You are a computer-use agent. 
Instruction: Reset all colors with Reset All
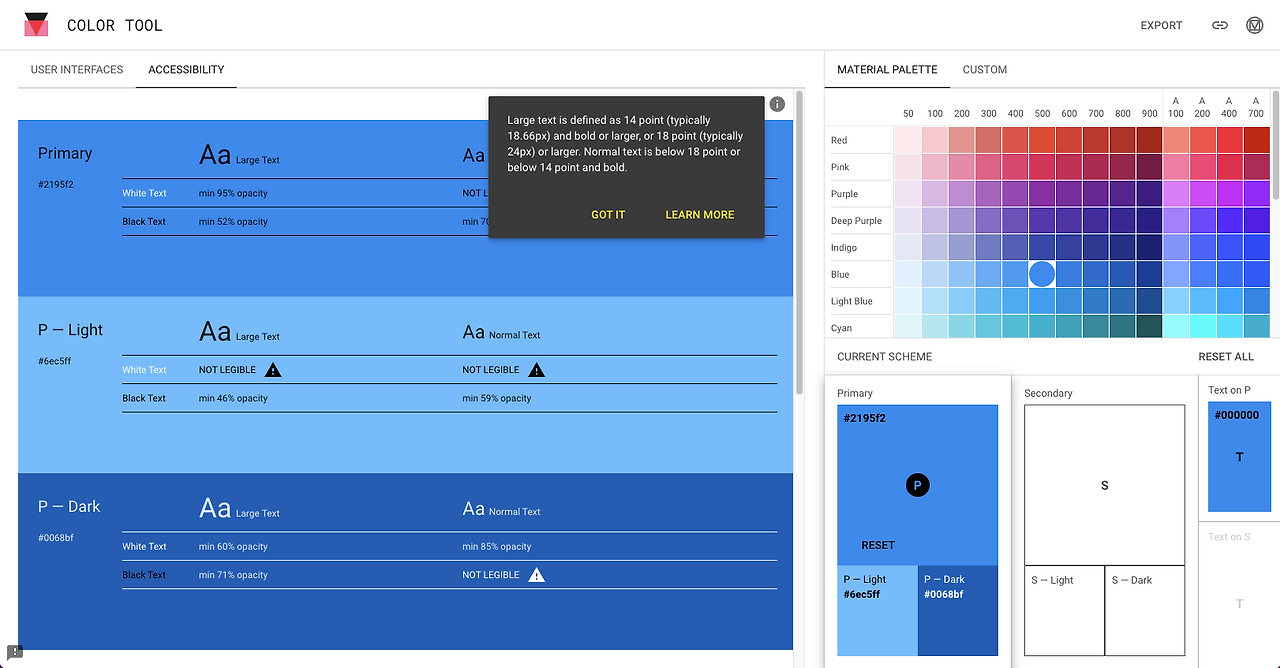click(x=1226, y=357)
